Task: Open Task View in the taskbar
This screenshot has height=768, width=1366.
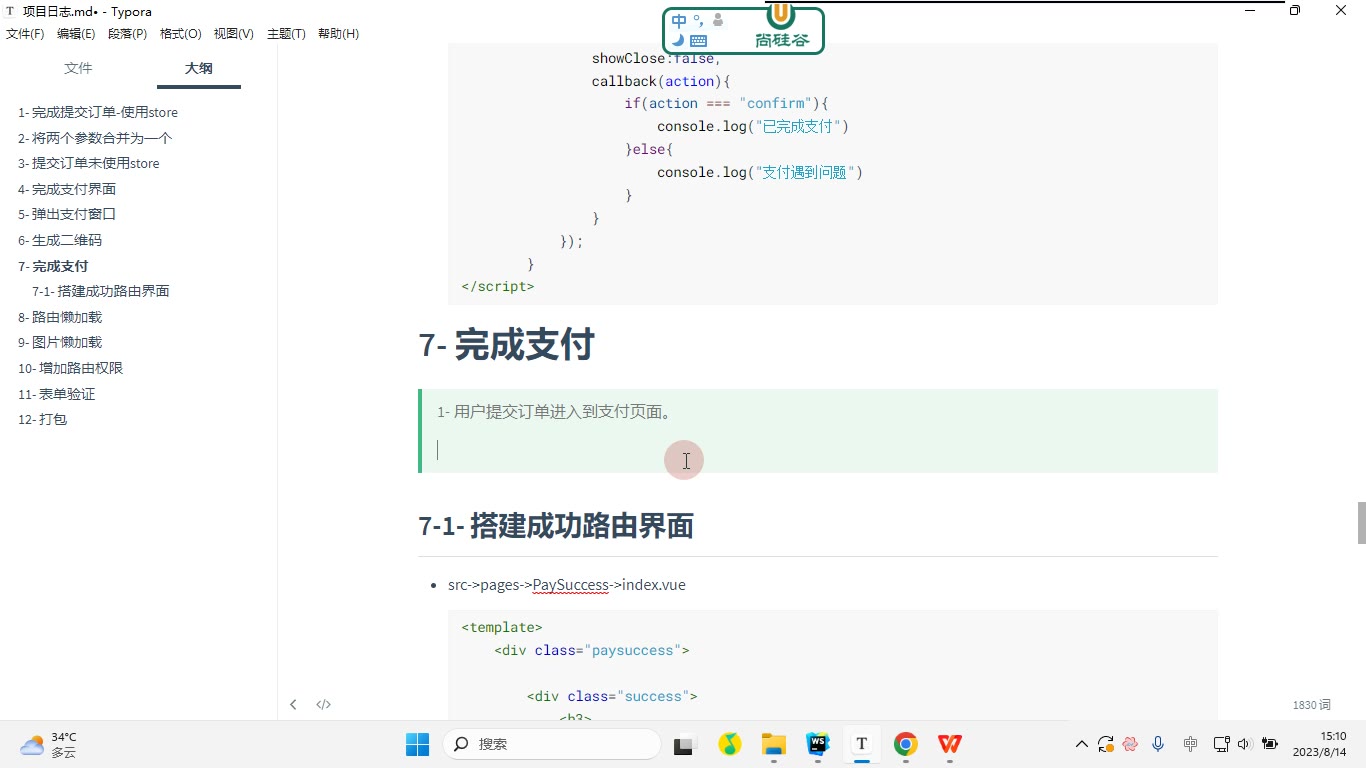Action: point(684,744)
